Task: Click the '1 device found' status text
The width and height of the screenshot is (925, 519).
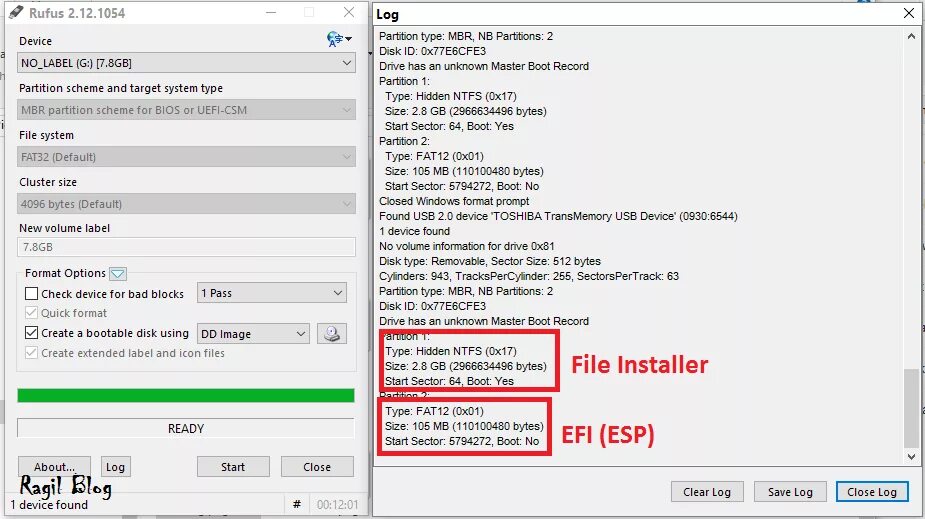Action: pos(49,505)
